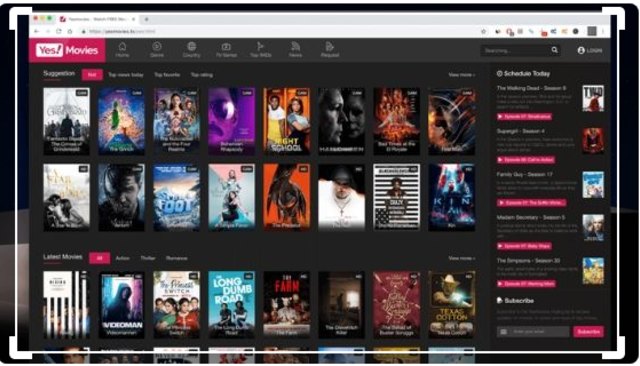Open the Bad Times at the El Royale poster
This screenshot has height=366, width=640.
click(x=396, y=121)
